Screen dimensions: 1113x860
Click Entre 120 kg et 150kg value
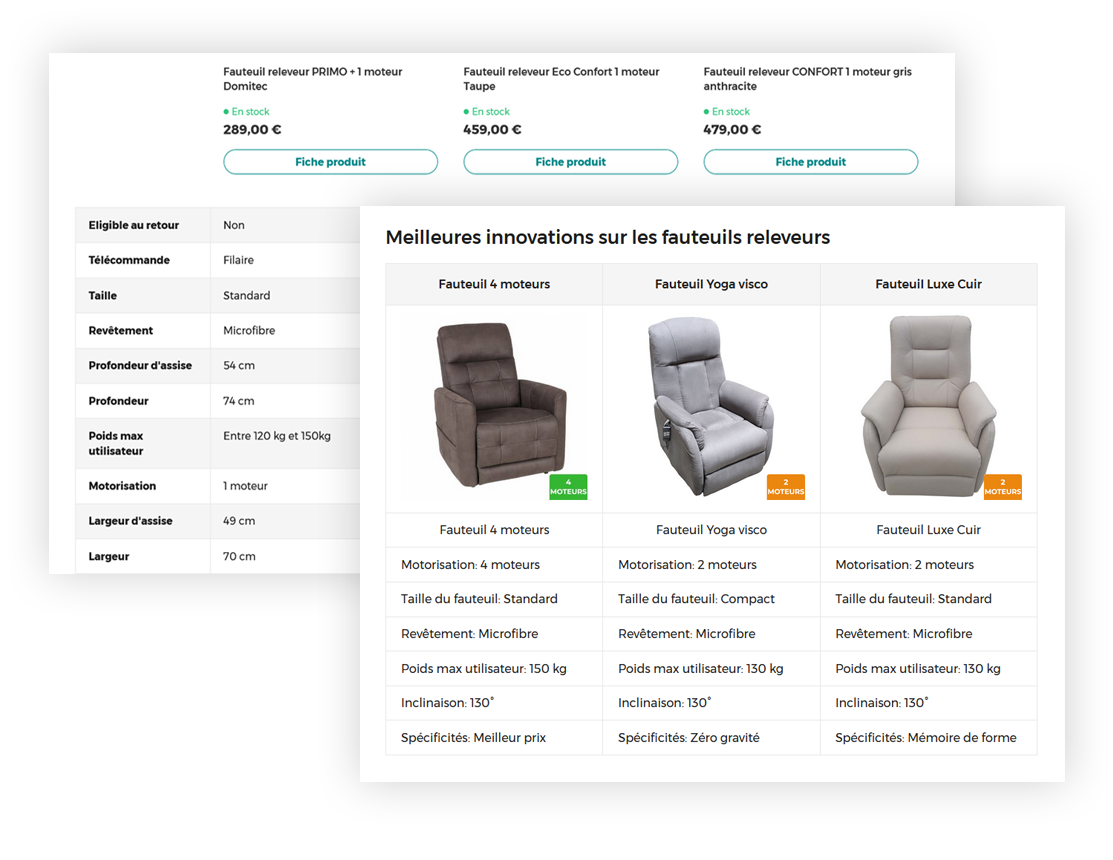277,436
